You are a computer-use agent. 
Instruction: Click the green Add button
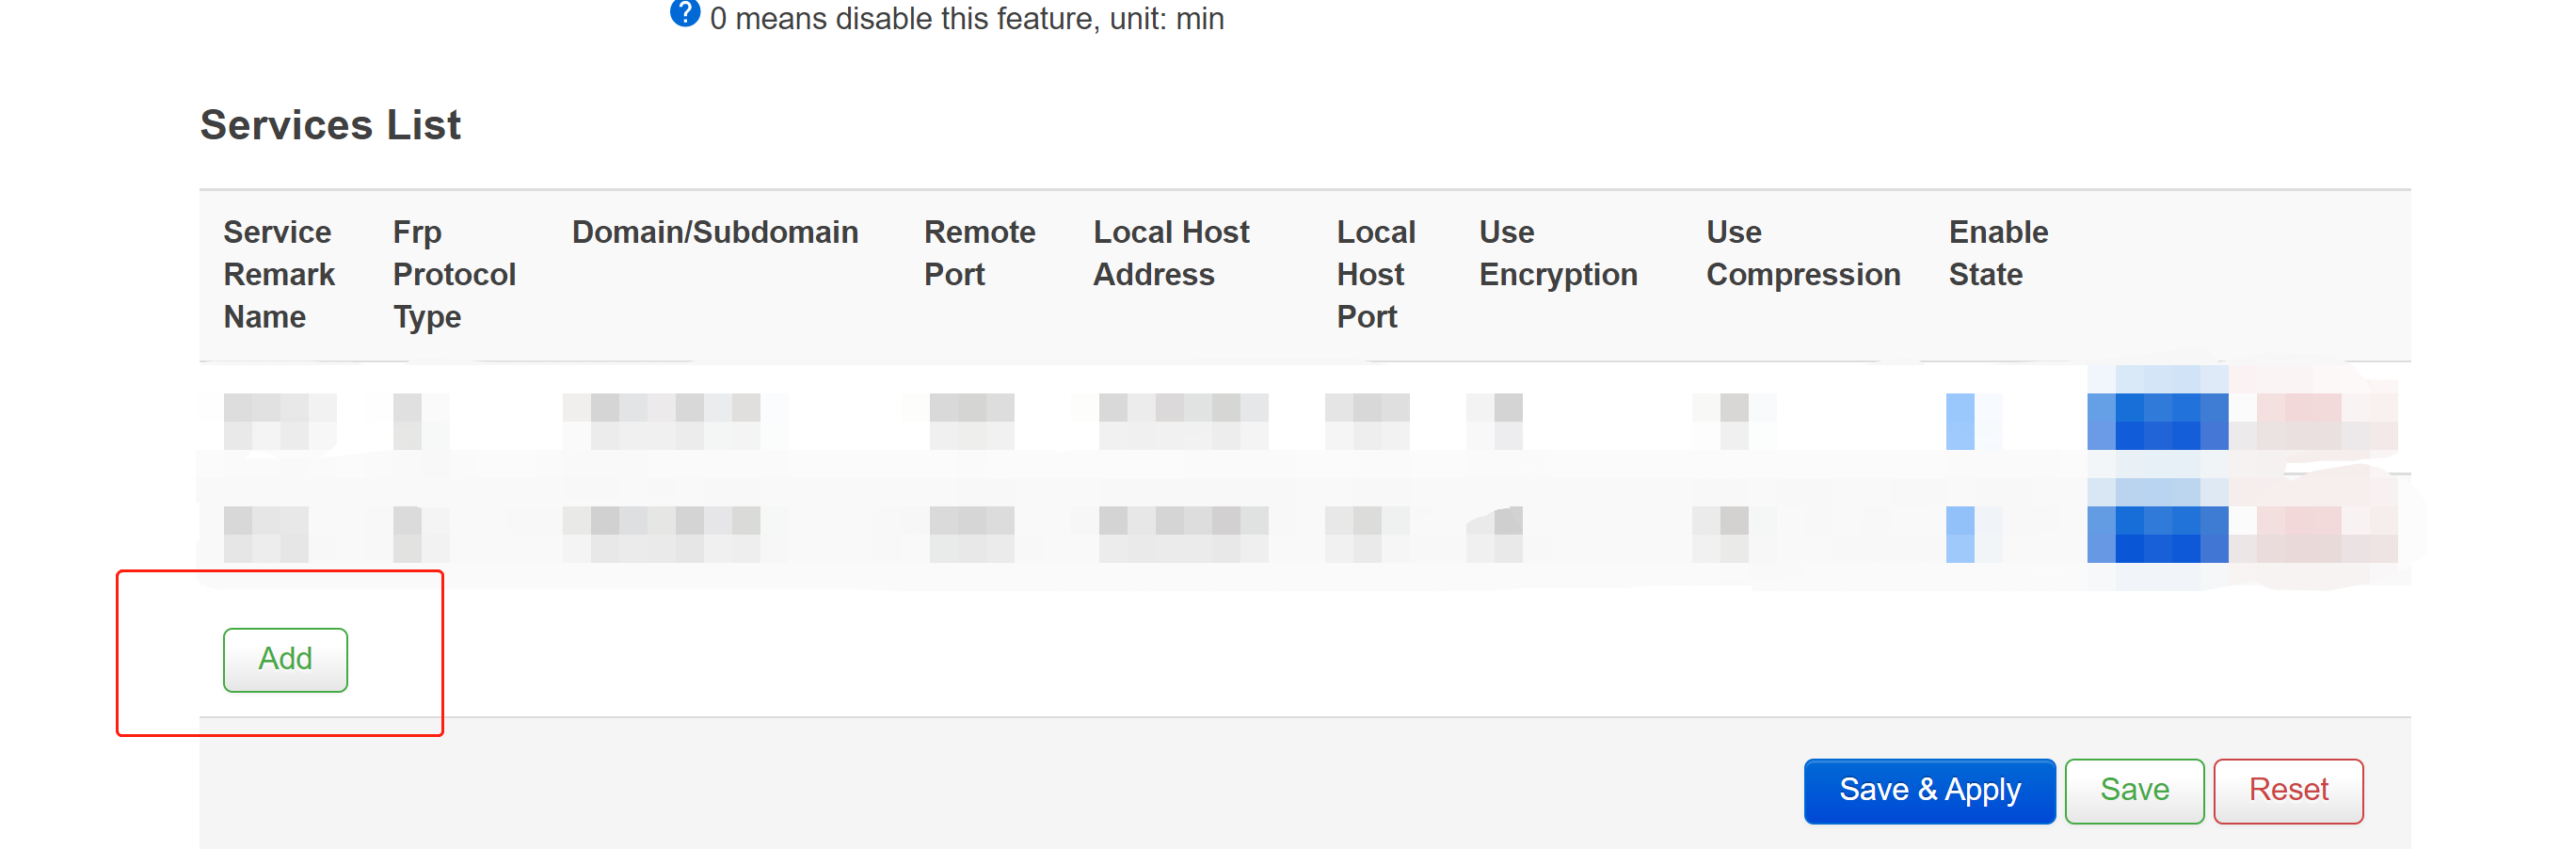(x=285, y=659)
